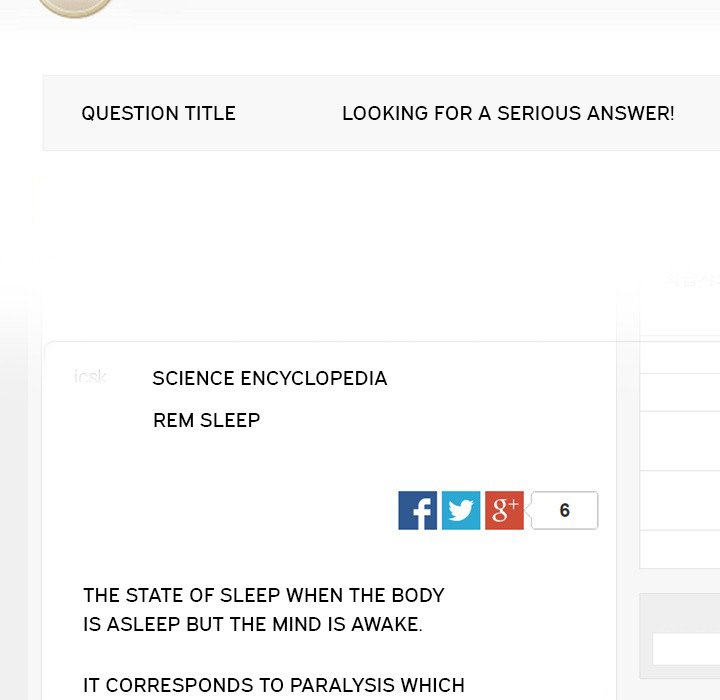
Task: Open the 'Looking for a serious answer!' question
Action: [508, 114]
